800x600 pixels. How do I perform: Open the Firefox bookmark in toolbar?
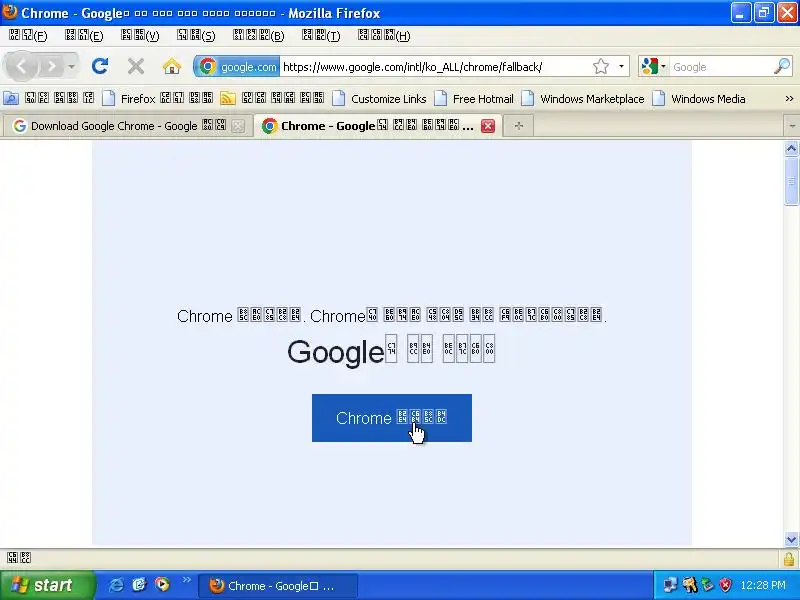158,98
